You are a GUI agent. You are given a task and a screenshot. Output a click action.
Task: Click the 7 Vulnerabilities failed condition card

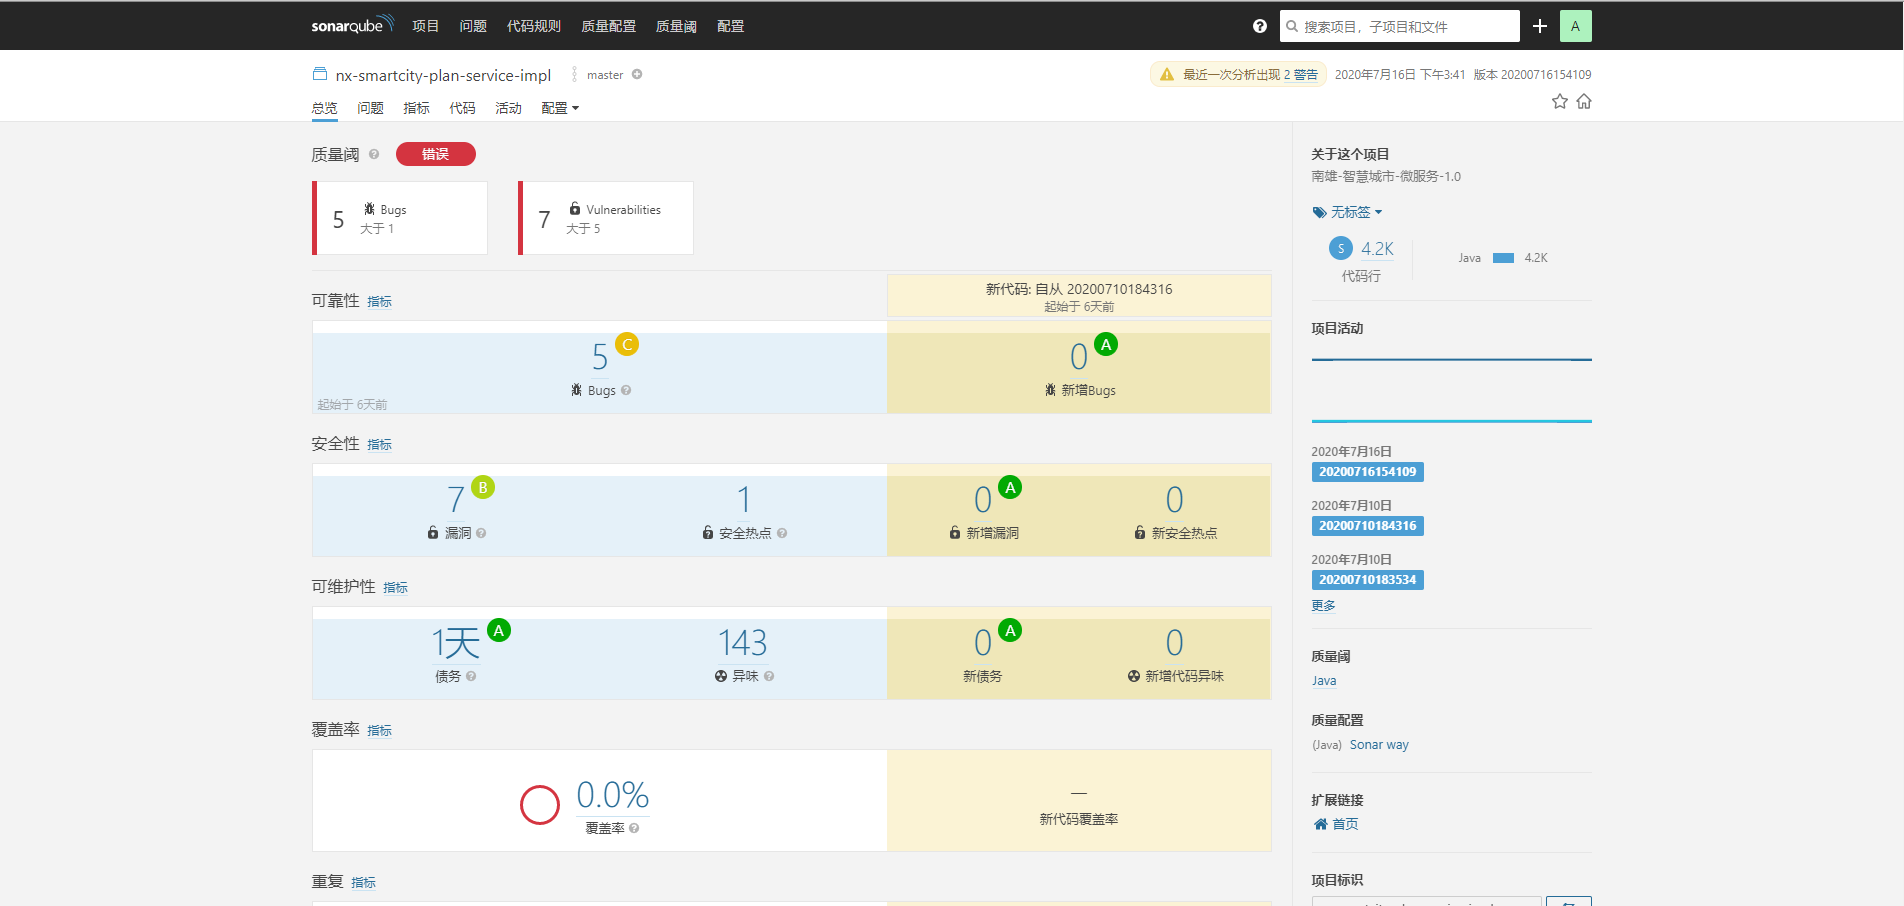coord(606,218)
